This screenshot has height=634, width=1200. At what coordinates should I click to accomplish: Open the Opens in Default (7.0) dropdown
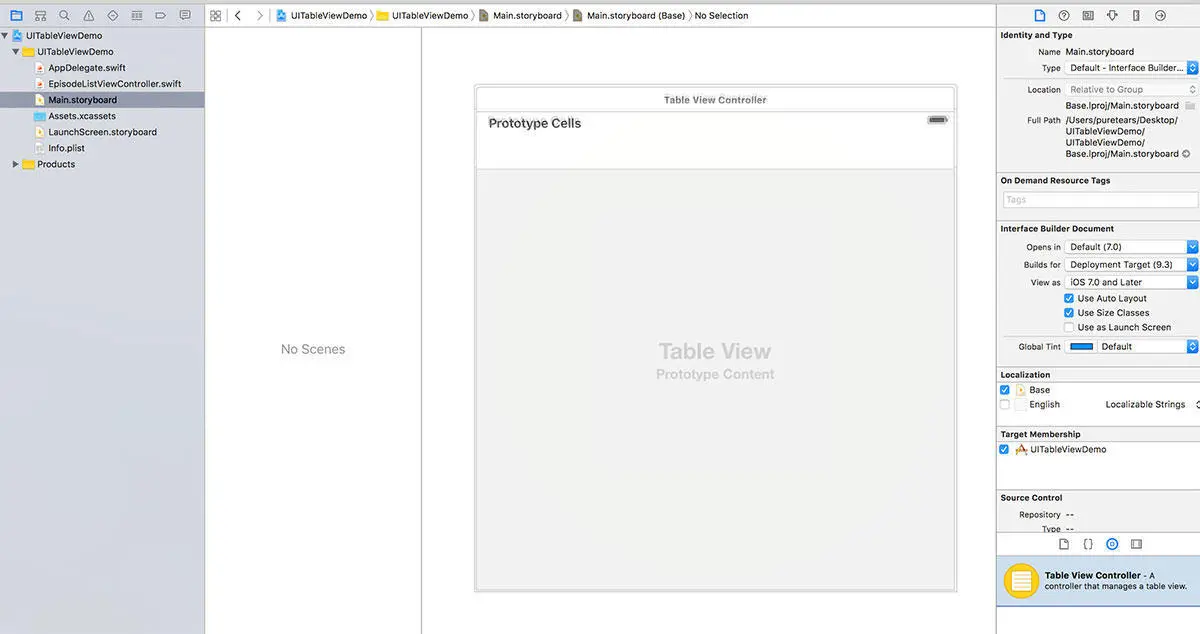(x=1131, y=247)
